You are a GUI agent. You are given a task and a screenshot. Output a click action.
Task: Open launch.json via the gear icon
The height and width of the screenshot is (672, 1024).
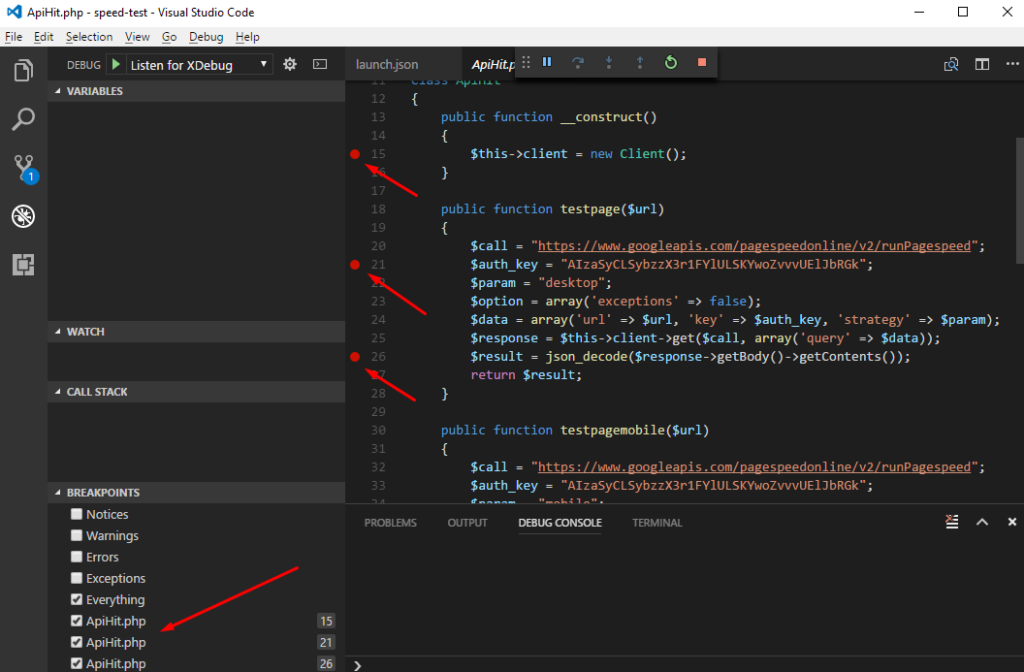[x=290, y=64]
